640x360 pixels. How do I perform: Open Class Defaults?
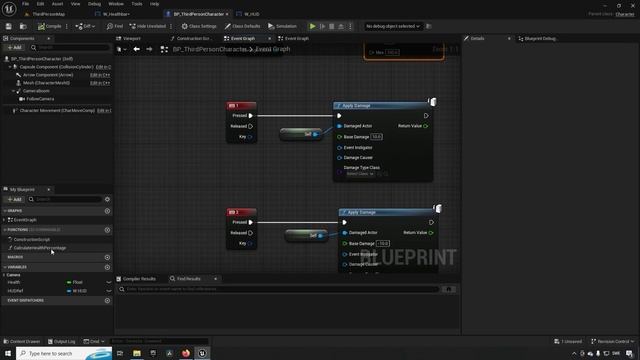(242, 26)
